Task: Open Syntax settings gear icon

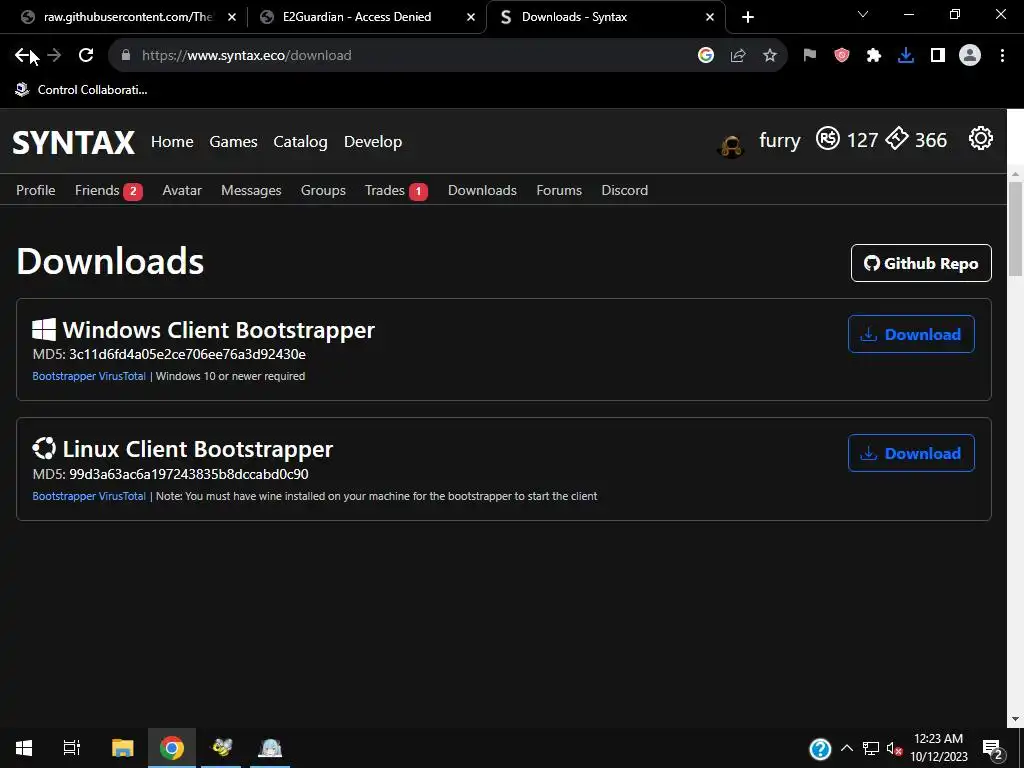Action: click(981, 138)
